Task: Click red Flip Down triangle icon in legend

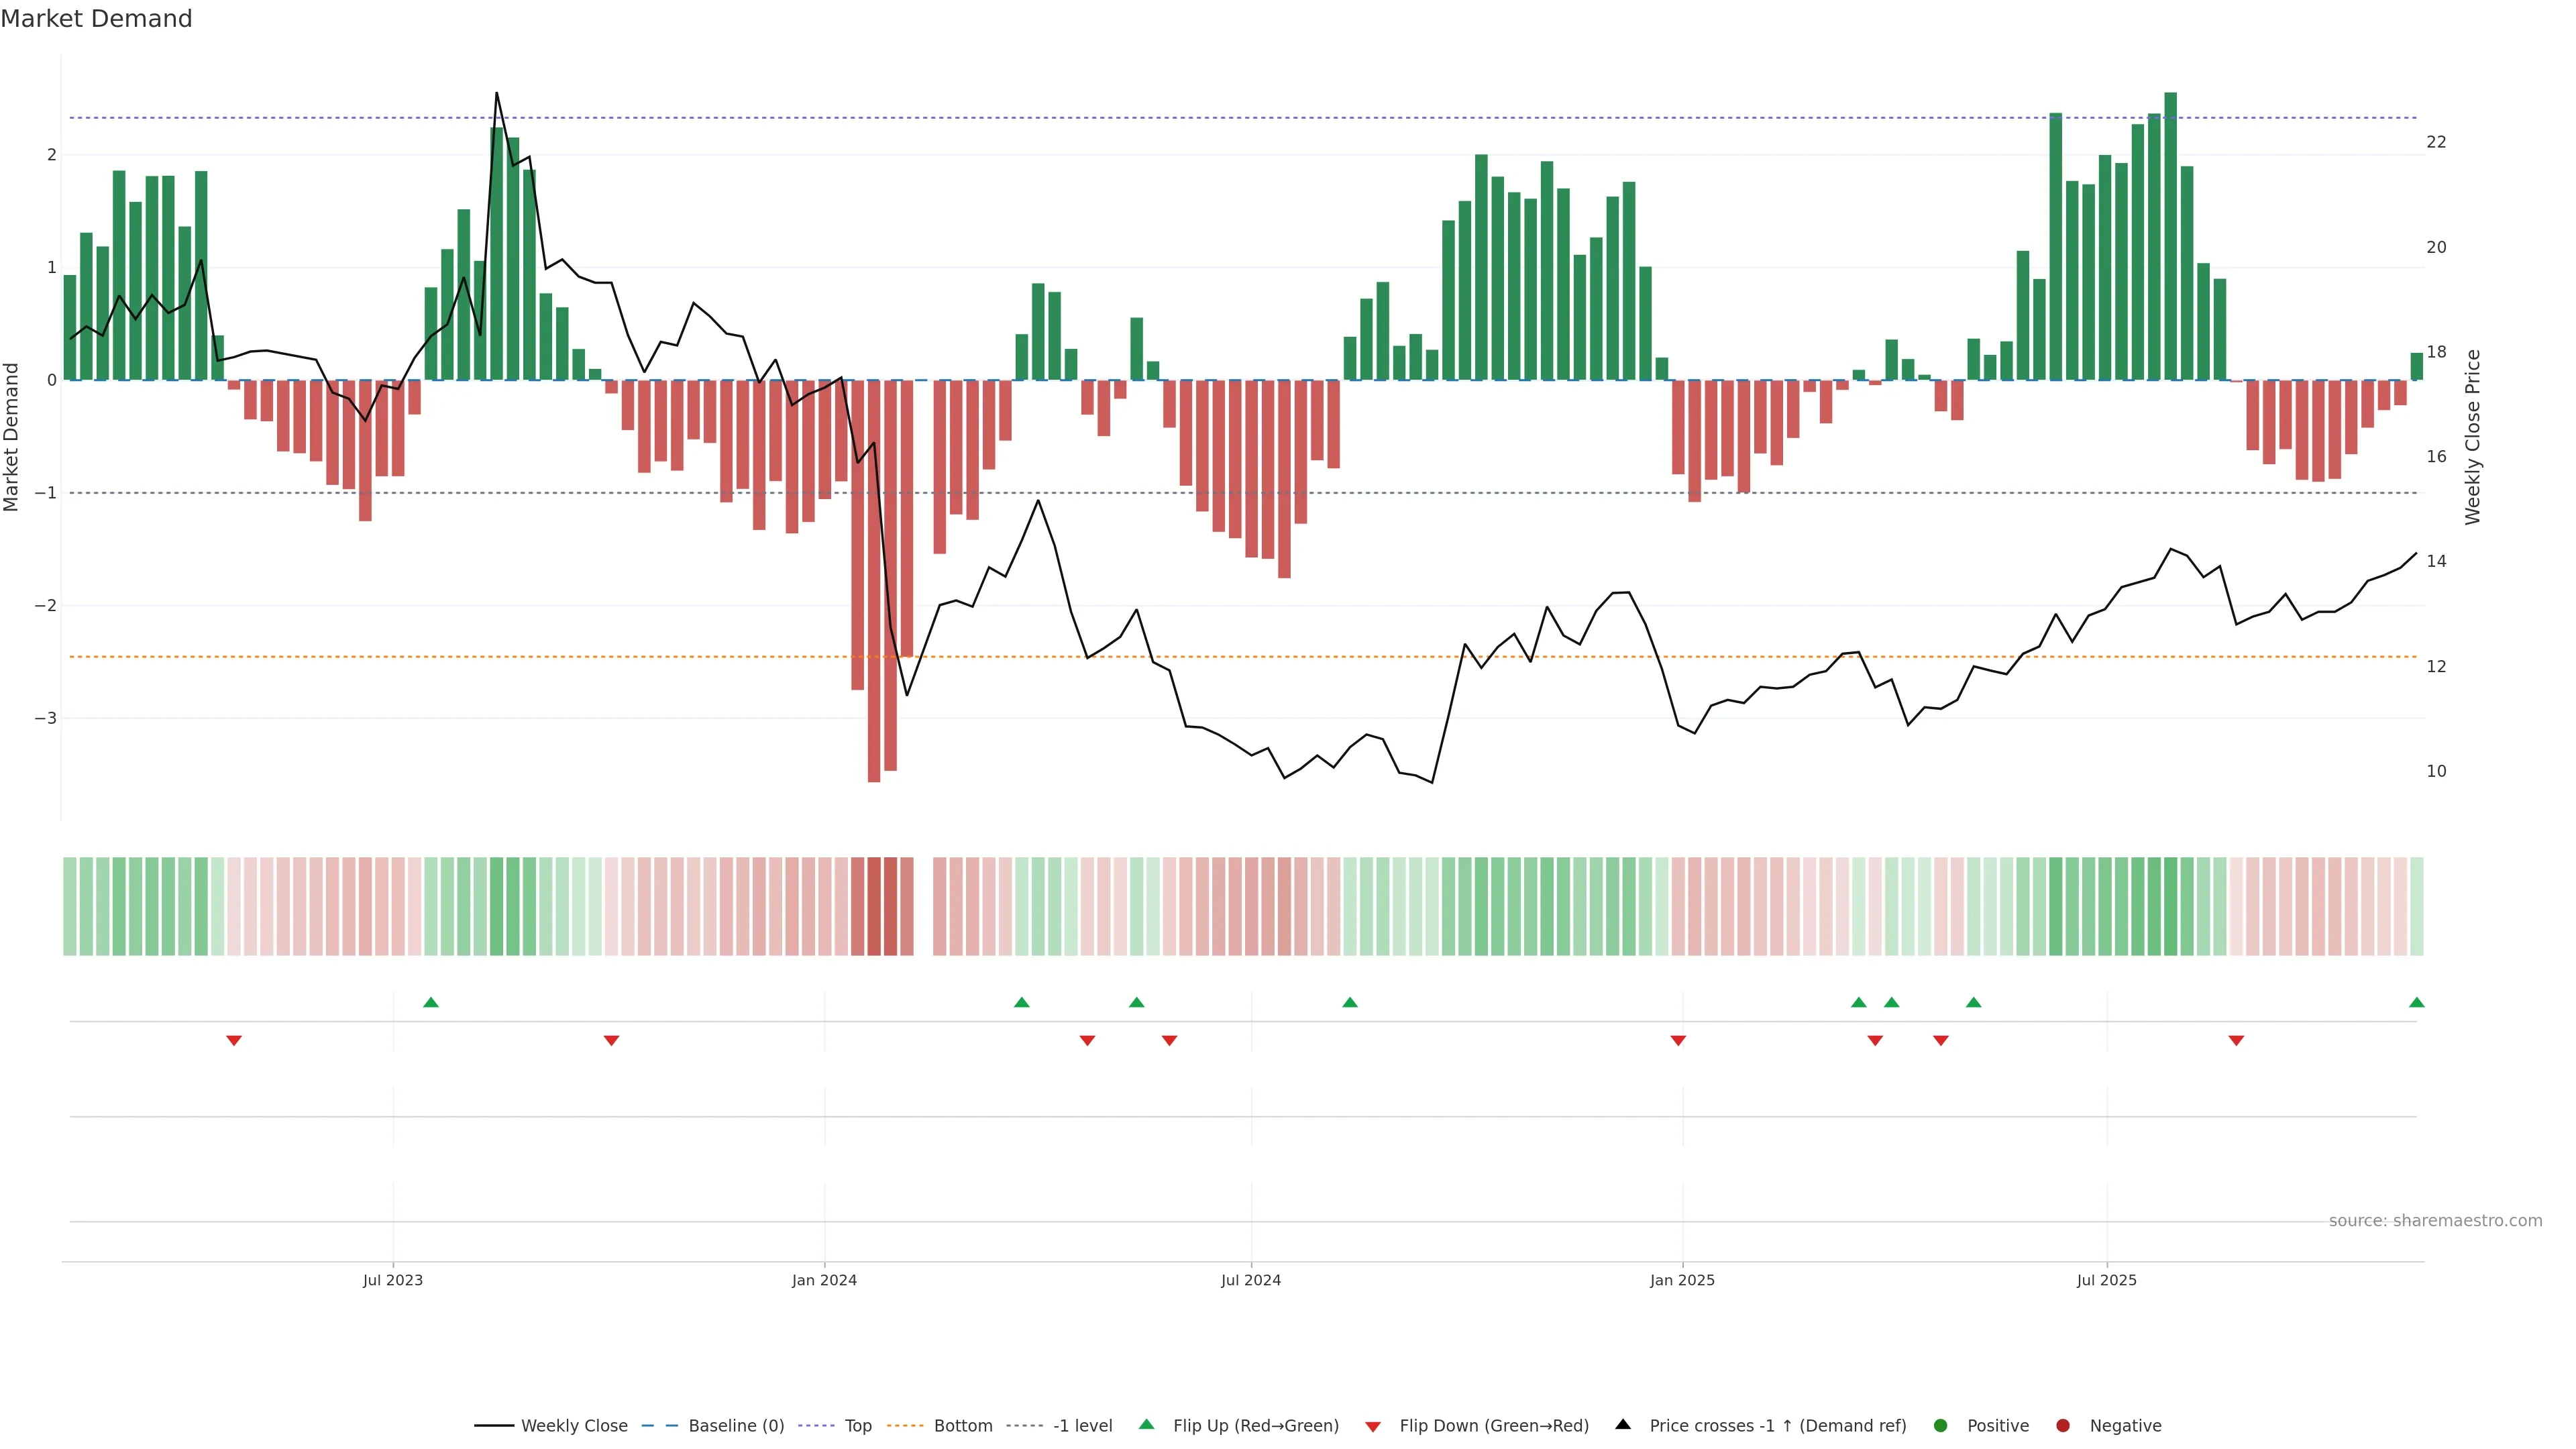Action: pos(1373,1426)
